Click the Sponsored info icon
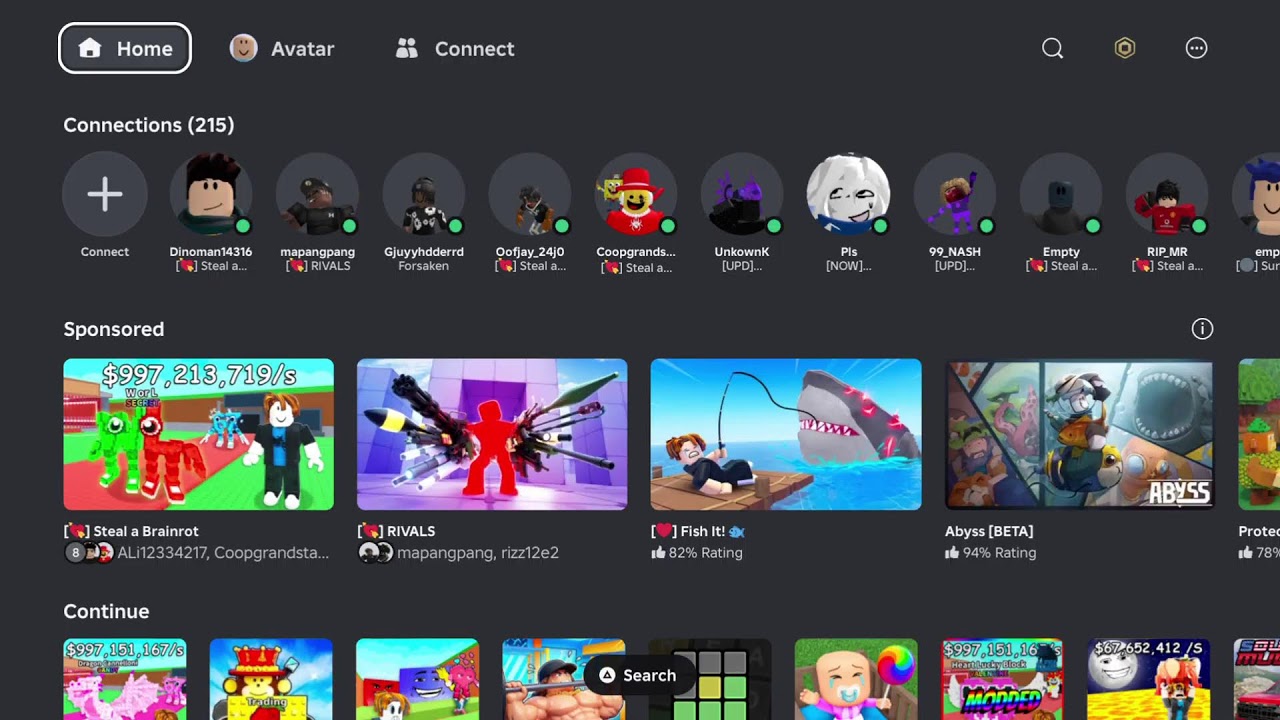The height and width of the screenshot is (720, 1280). (1202, 329)
